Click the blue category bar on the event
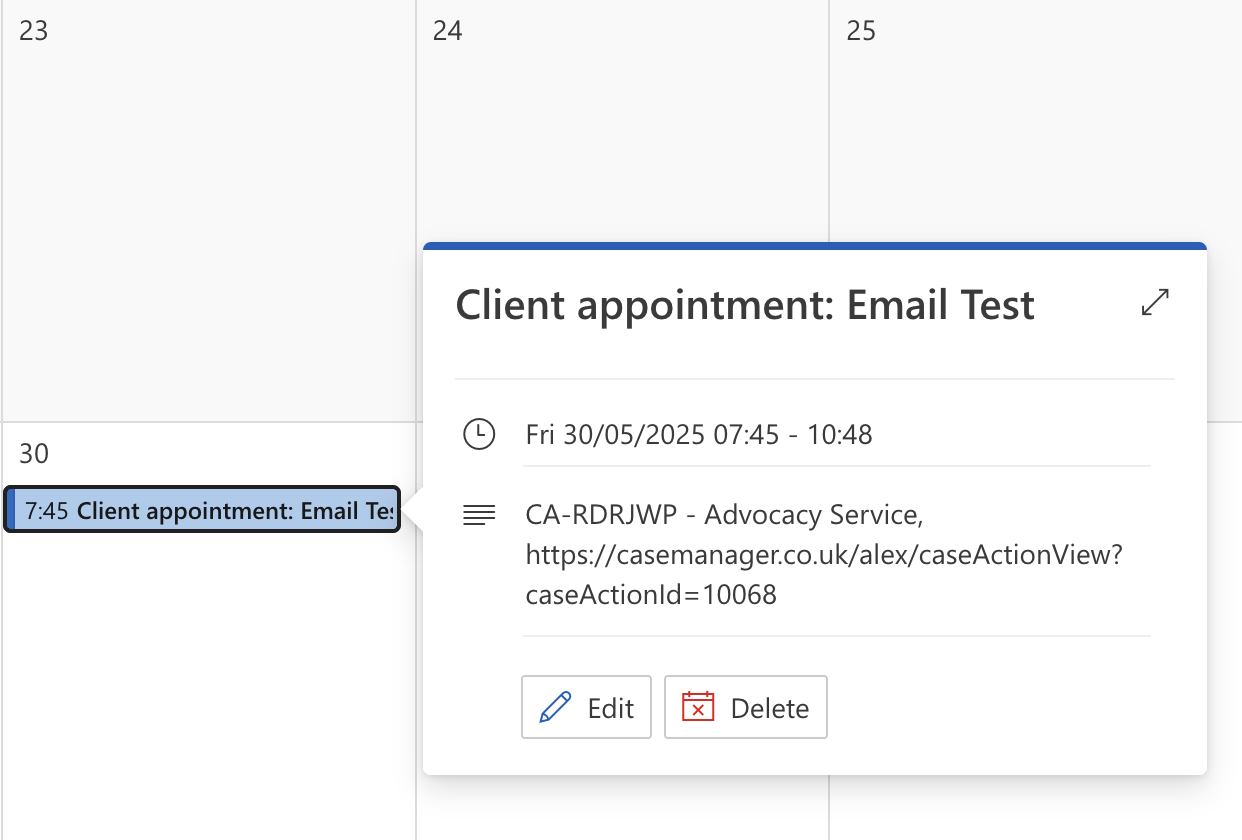1242x840 pixels. coord(12,510)
